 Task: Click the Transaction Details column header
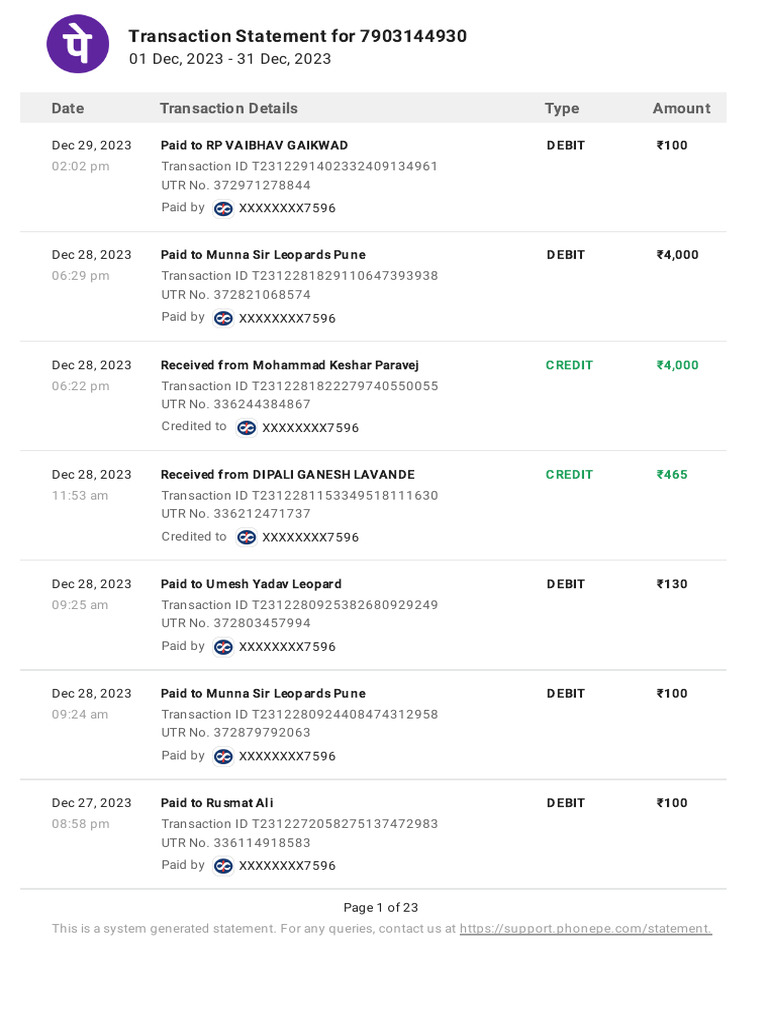click(228, 108)
